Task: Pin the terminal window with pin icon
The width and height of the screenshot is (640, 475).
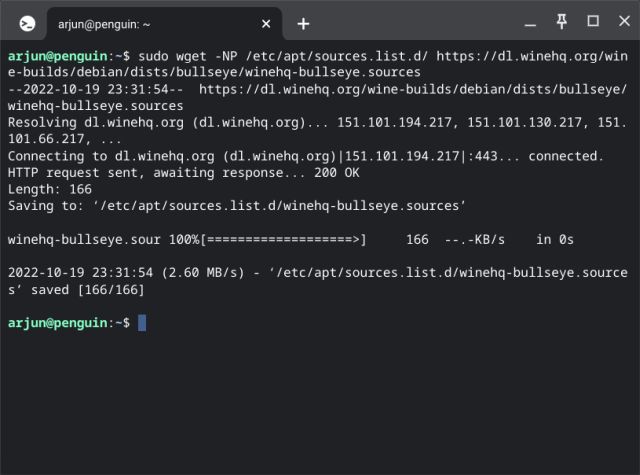Action: pyautogui.click(x=562, y=21)
